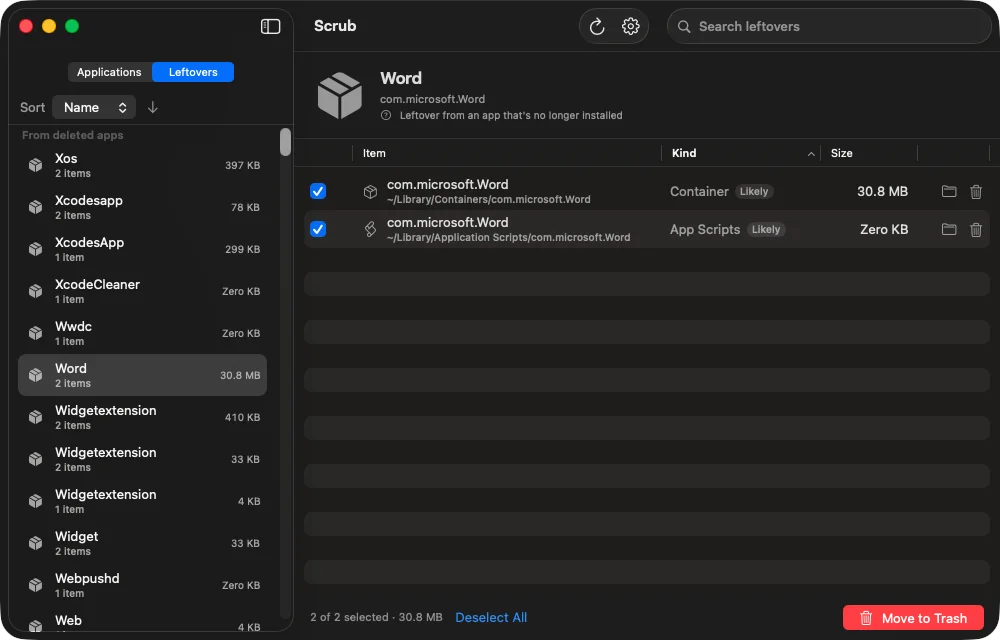Click the refresh scan icon
1000x640 pixels.
click(x=597, y=26)
